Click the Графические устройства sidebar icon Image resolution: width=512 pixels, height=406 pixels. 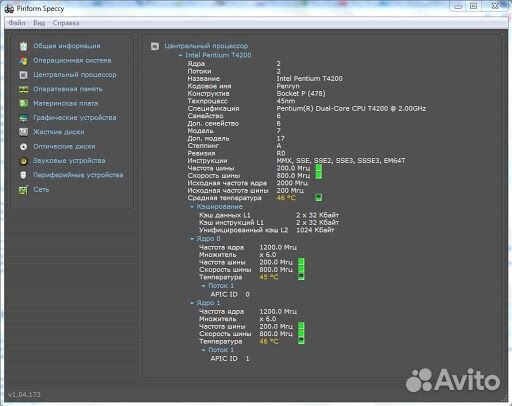pyautogui.click(x=23, y=118)
